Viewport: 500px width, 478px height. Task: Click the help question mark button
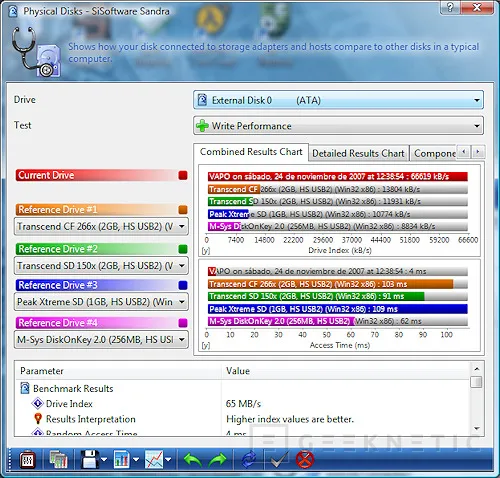click(x=450, y=7)
